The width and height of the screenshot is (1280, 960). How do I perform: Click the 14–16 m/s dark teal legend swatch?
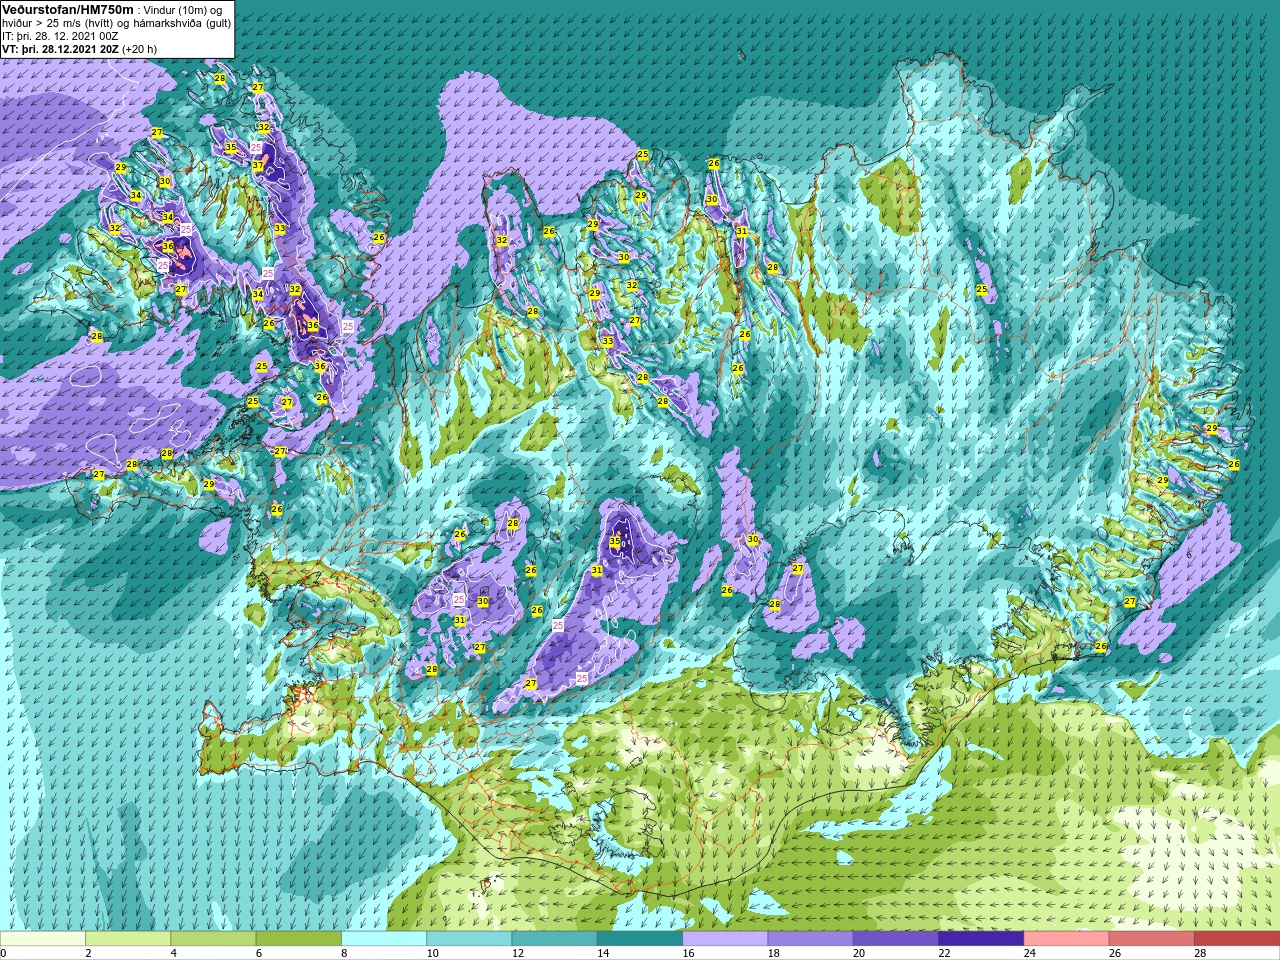point(640,939)
